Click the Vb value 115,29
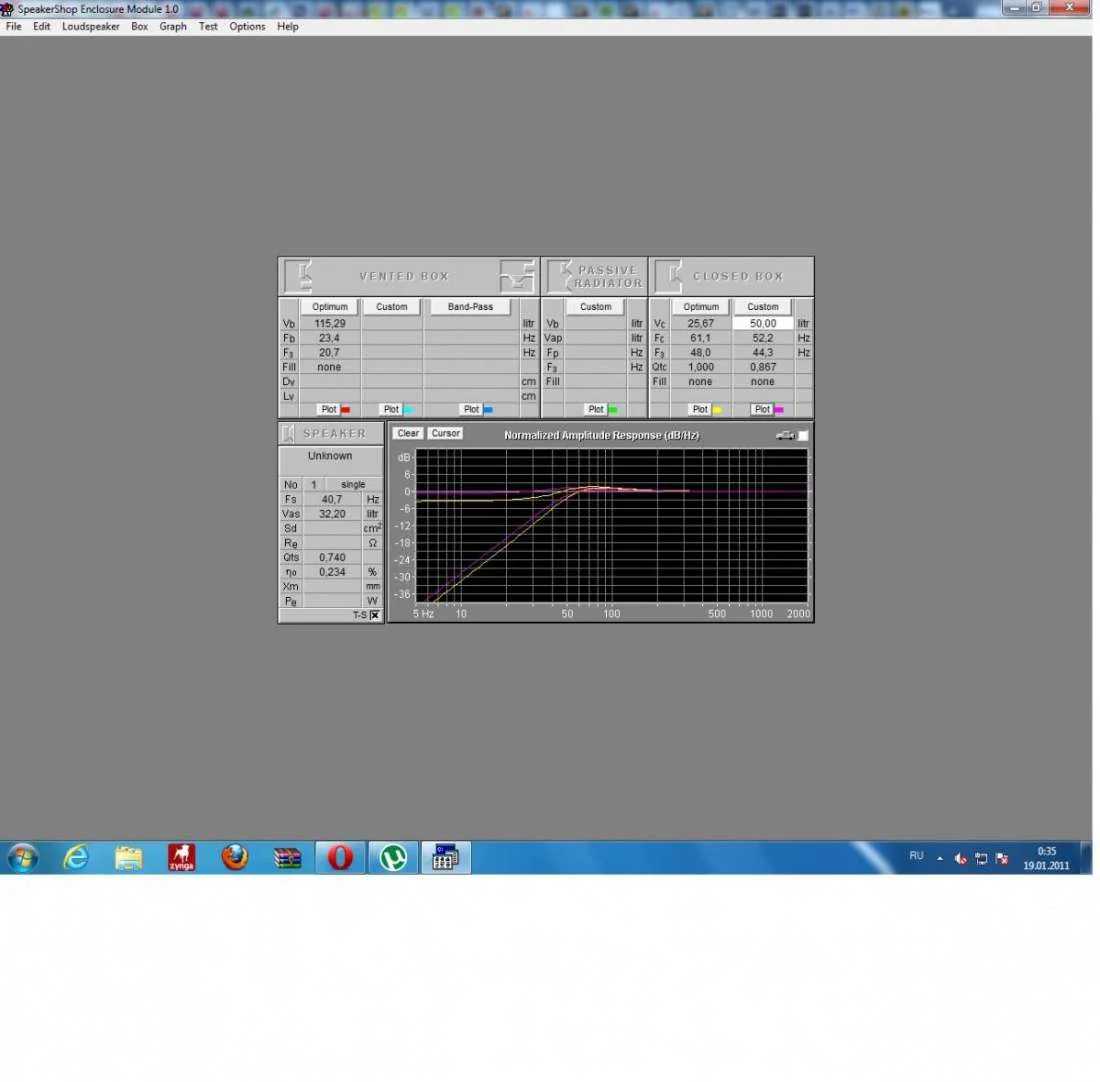 pos(330,323)
